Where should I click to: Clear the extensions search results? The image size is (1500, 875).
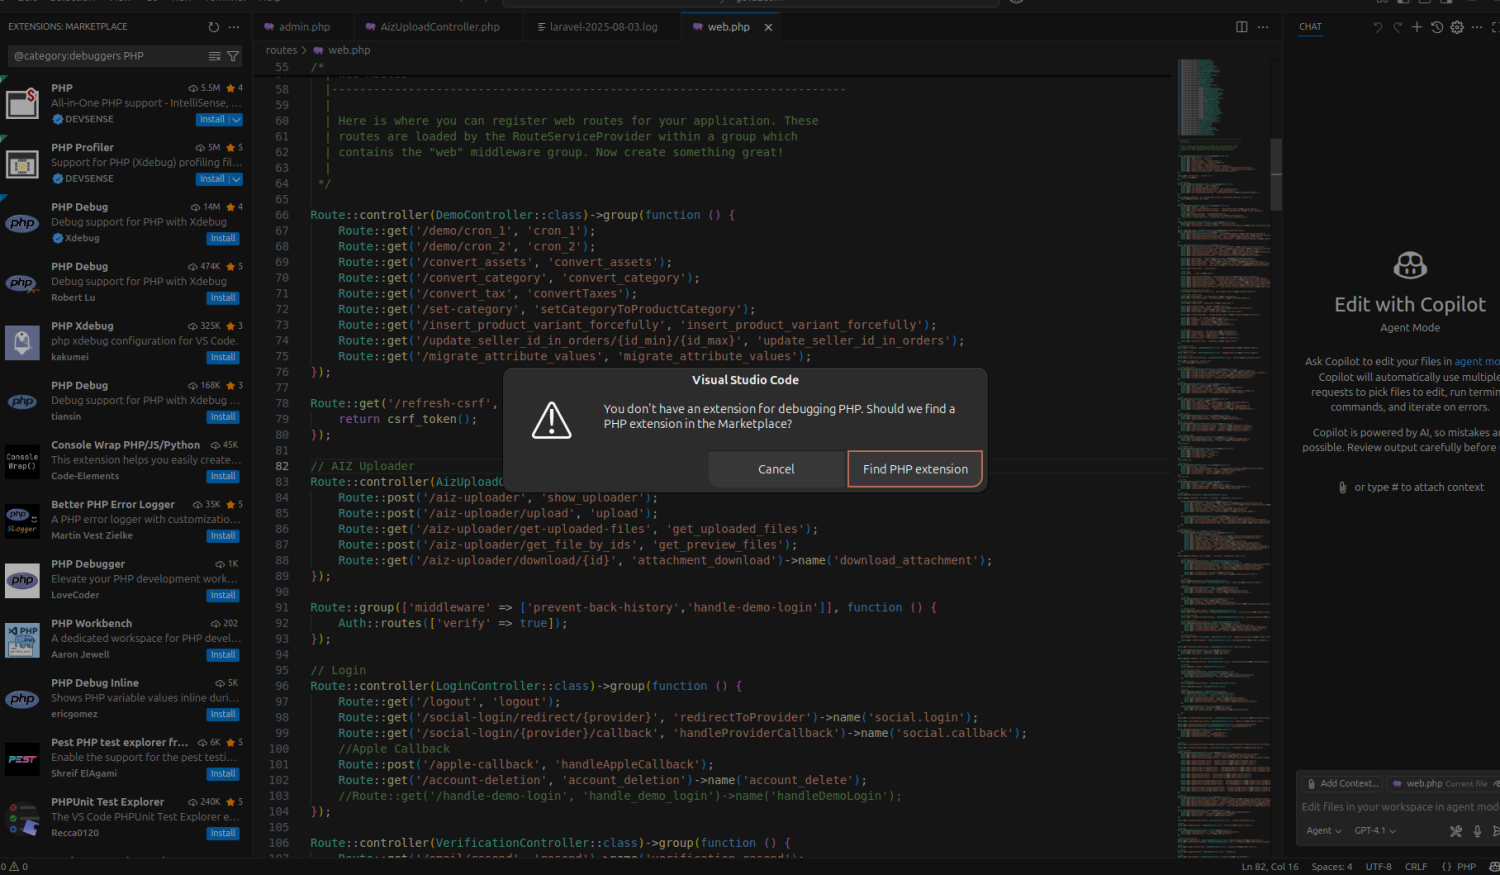pyautogui.click(x=214, y=56)
